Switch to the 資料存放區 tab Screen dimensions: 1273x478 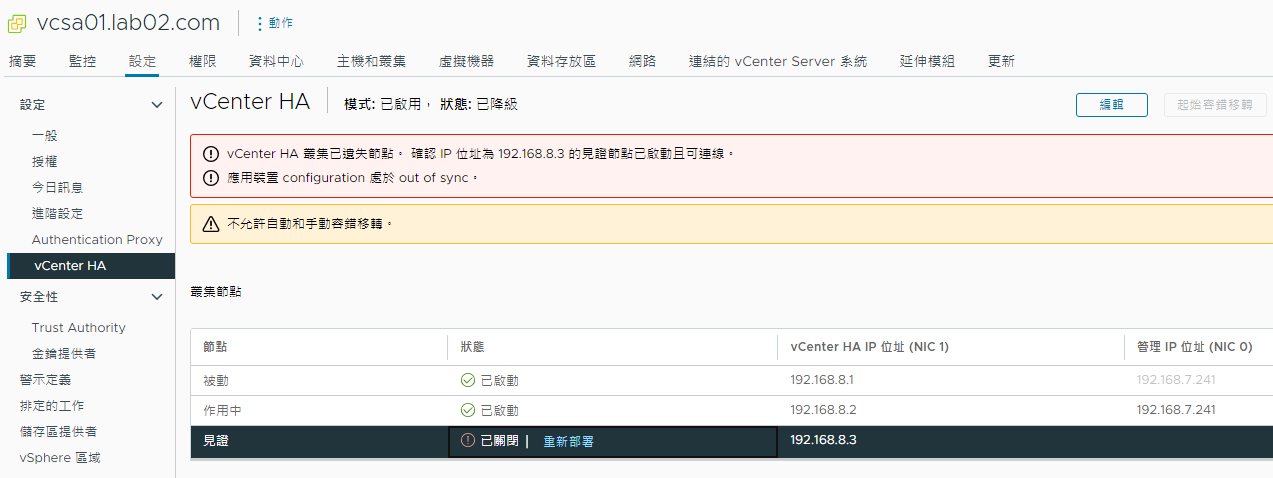click(561, 61)
